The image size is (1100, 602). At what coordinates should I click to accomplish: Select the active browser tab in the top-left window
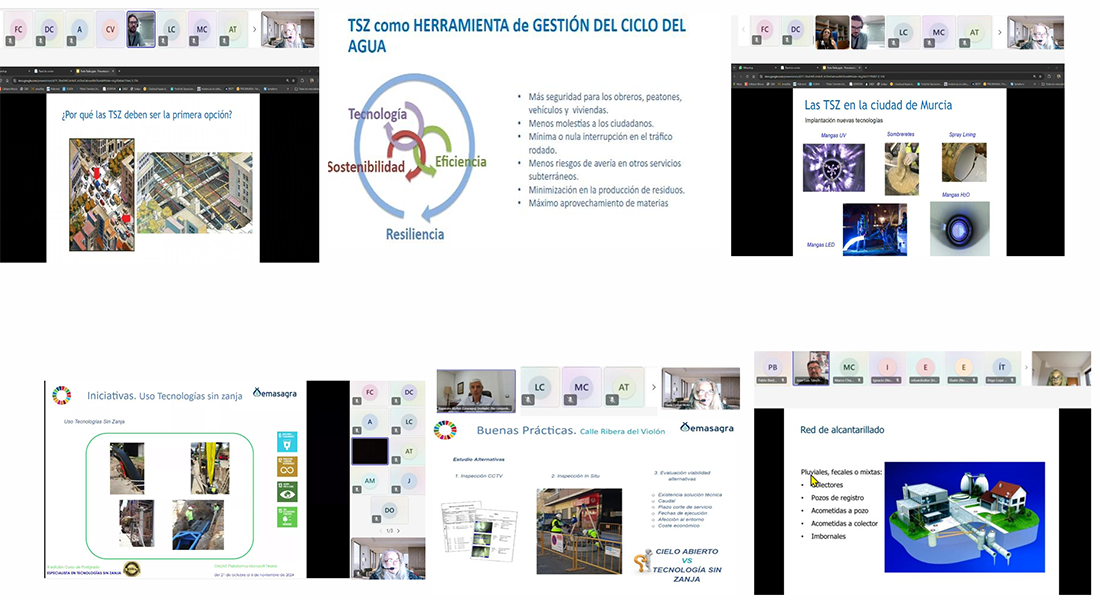pos(94,70)
